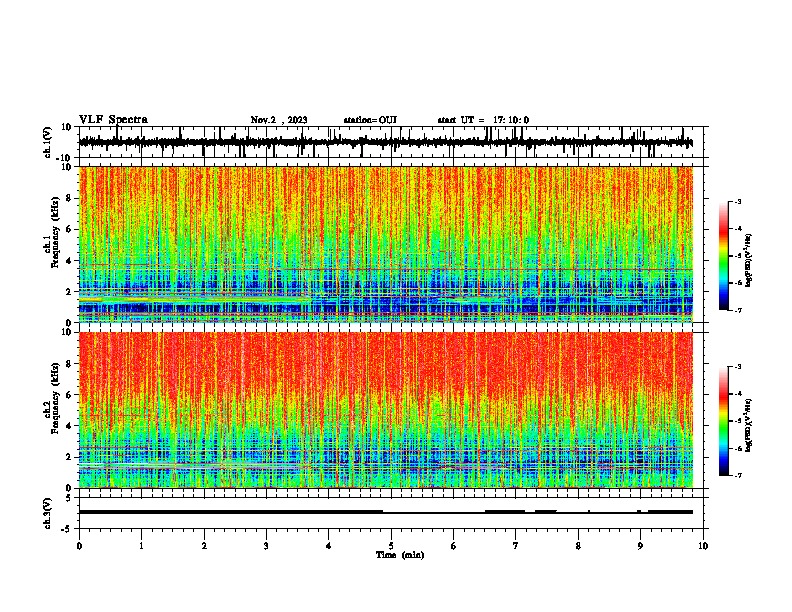Click time axis tick label '1'

coord(141,546)
